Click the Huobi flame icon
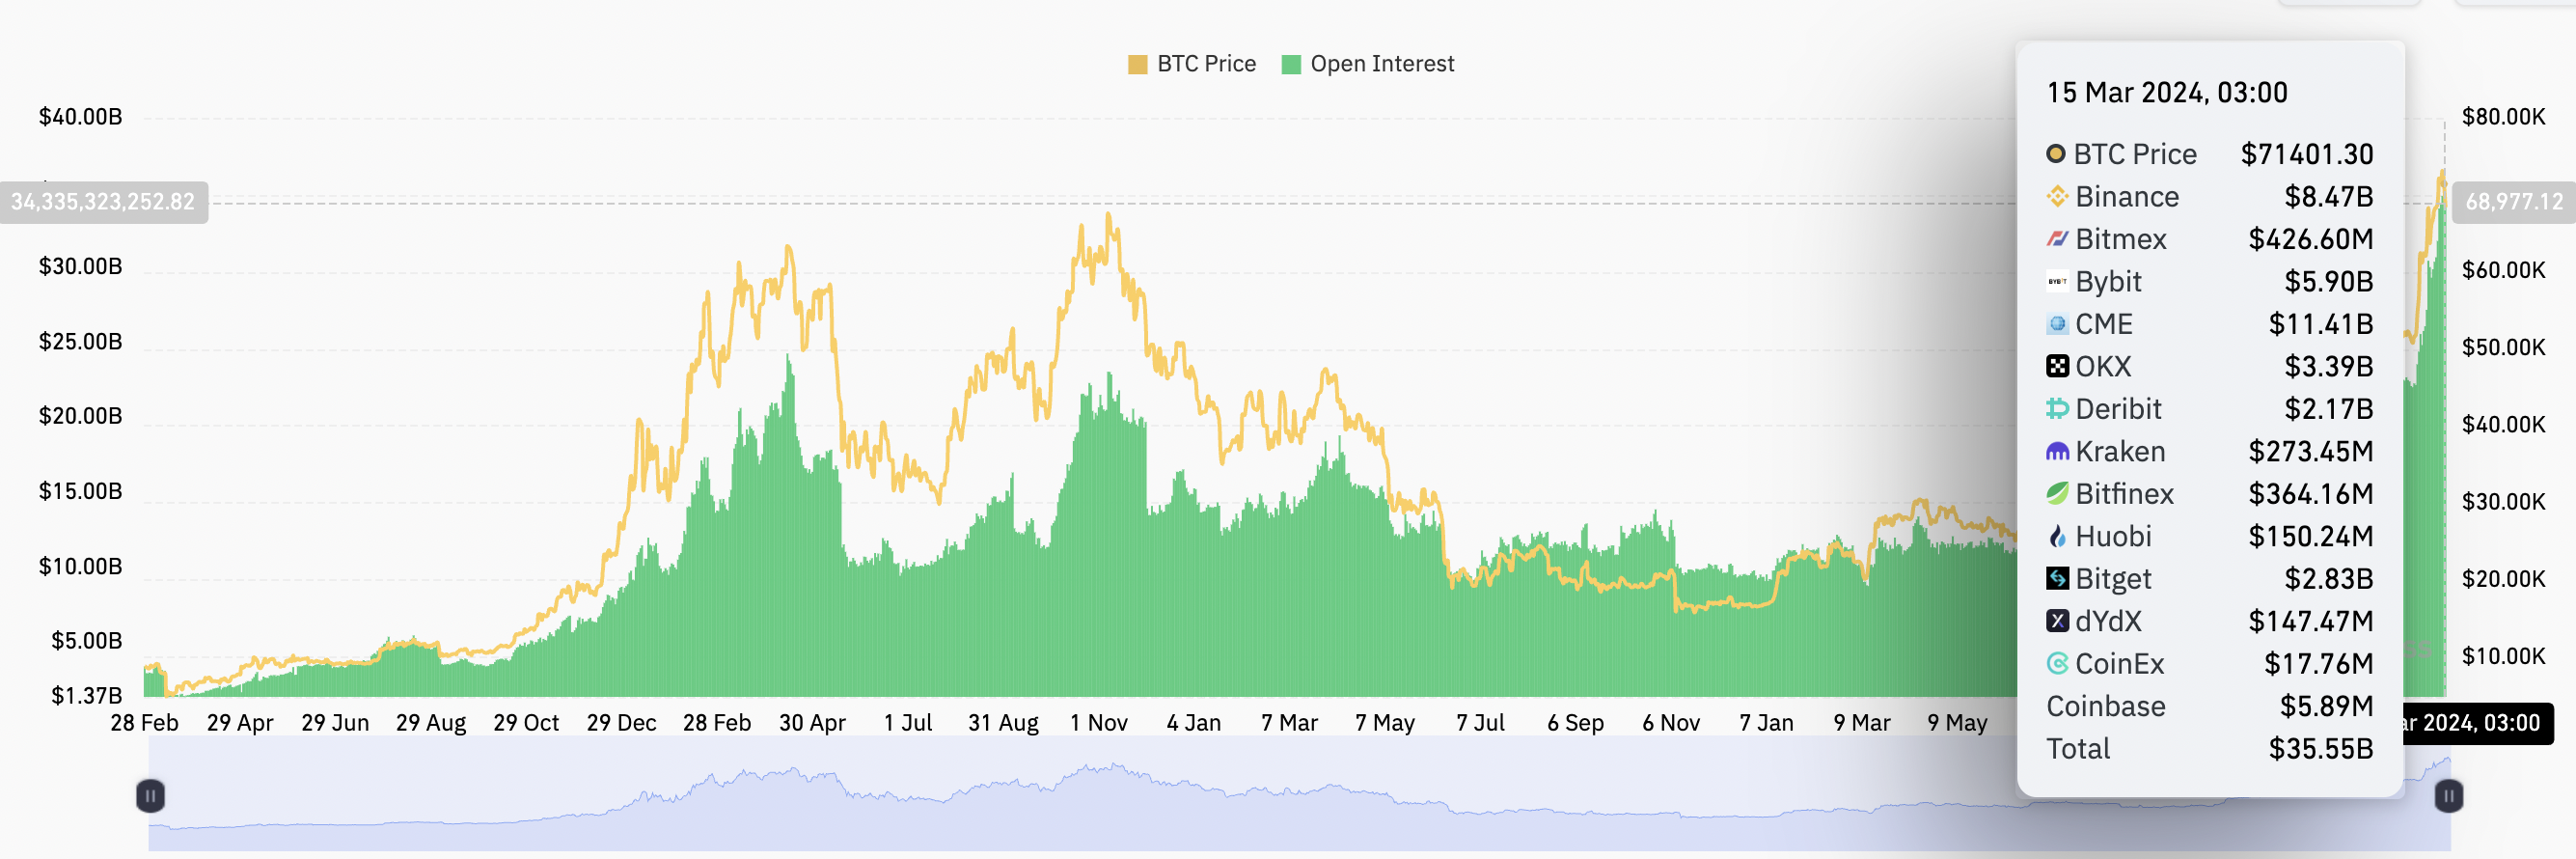This screenshot has width=2576, height=859. coord(2057,536)
